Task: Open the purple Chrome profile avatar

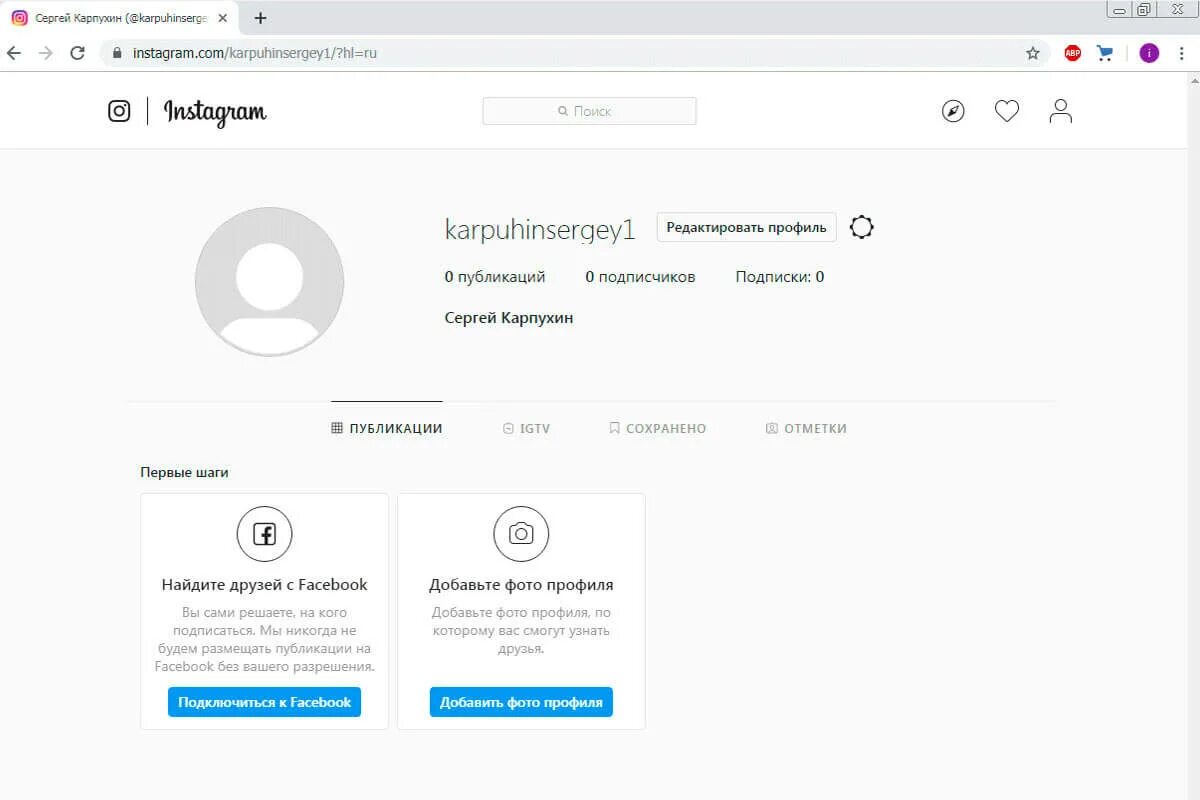Action: 1149,53
